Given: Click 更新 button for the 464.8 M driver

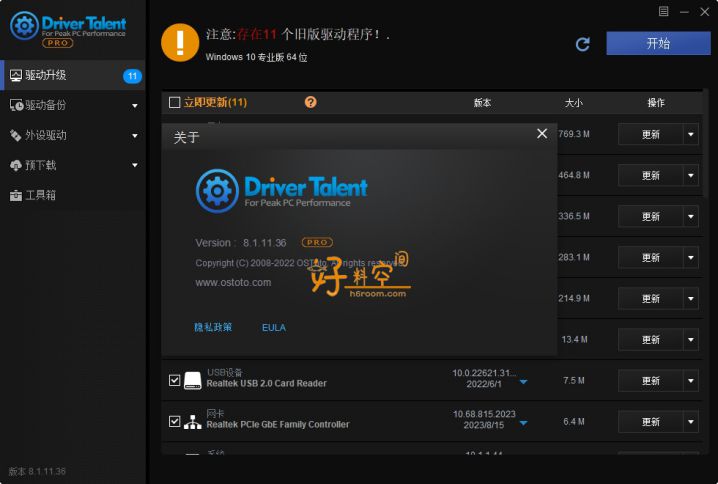Looking at the screenshot, I should [x=651, y=175].
